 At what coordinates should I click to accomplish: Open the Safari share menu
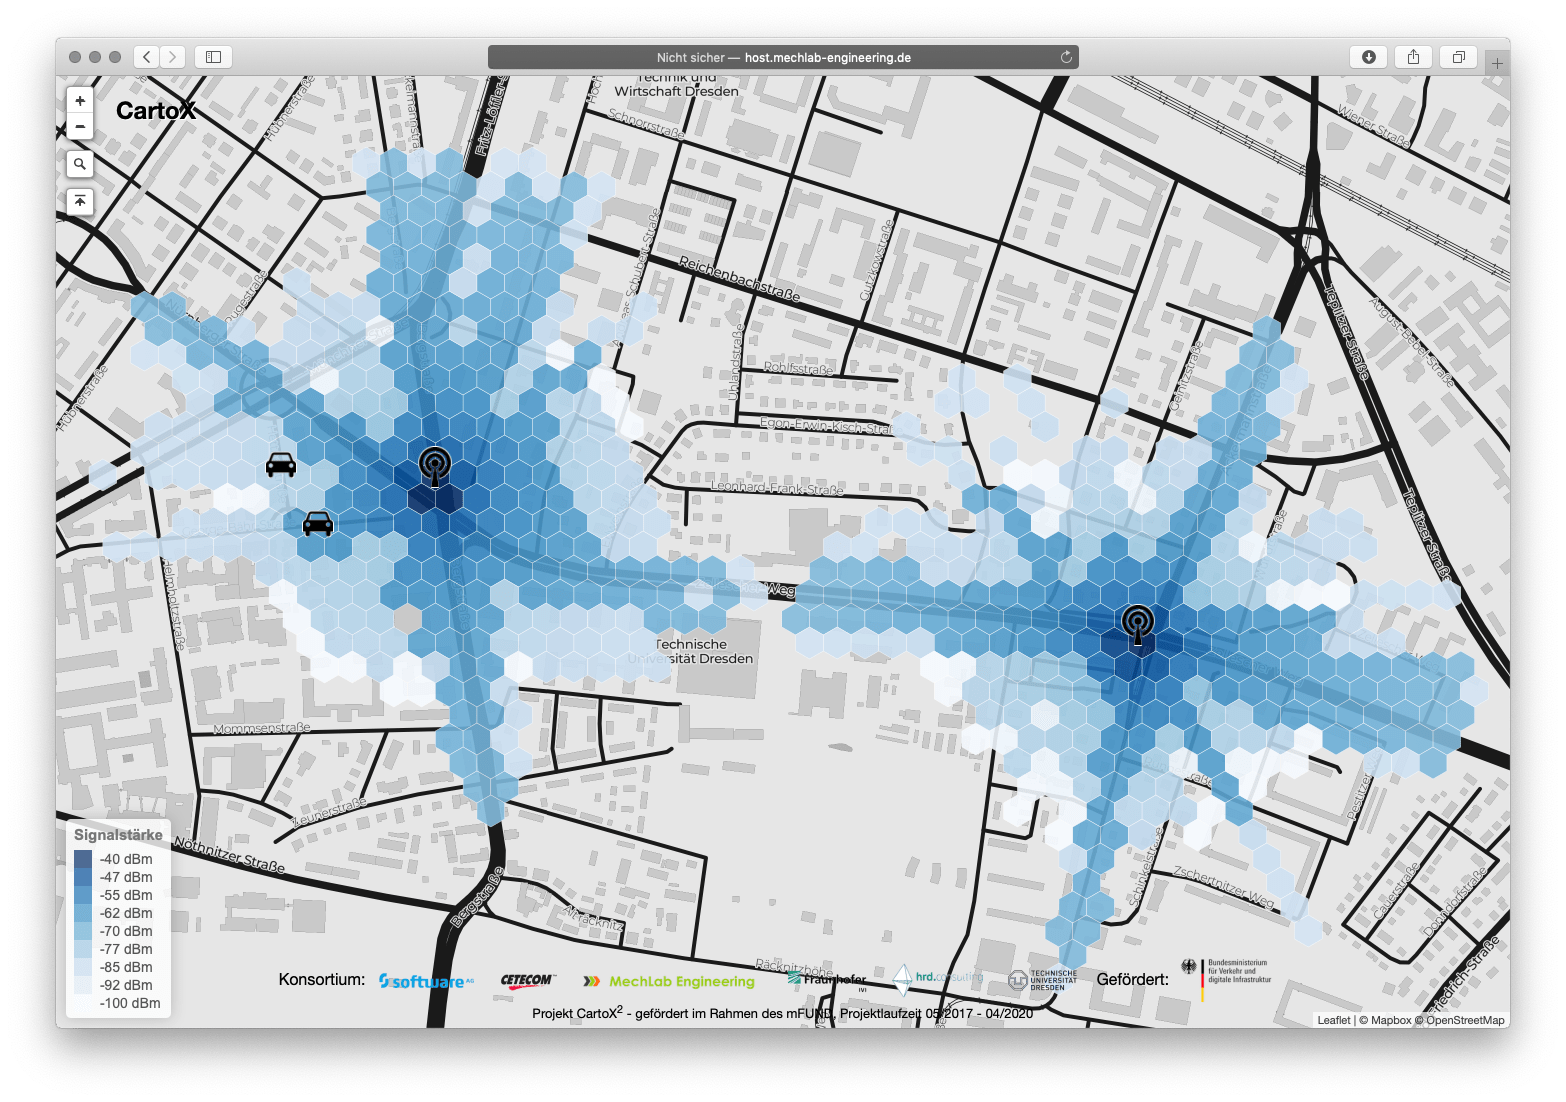pos(1413,57)
